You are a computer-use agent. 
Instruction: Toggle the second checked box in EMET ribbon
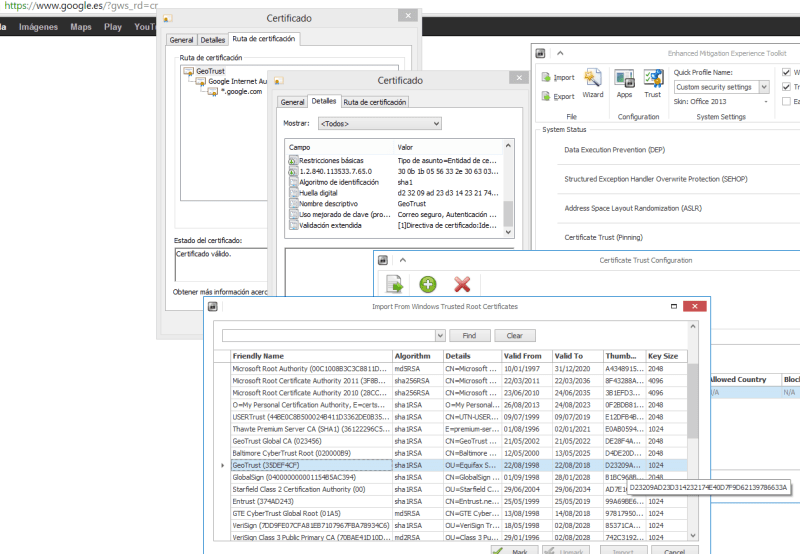pos(784,87)
